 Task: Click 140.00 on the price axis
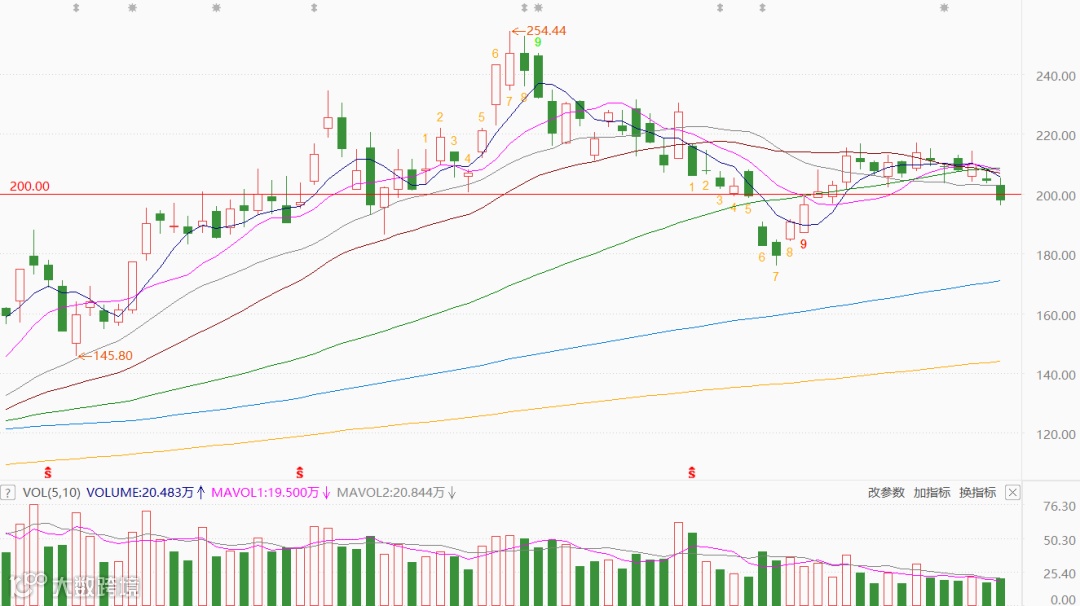click(x=1055, y=375)
